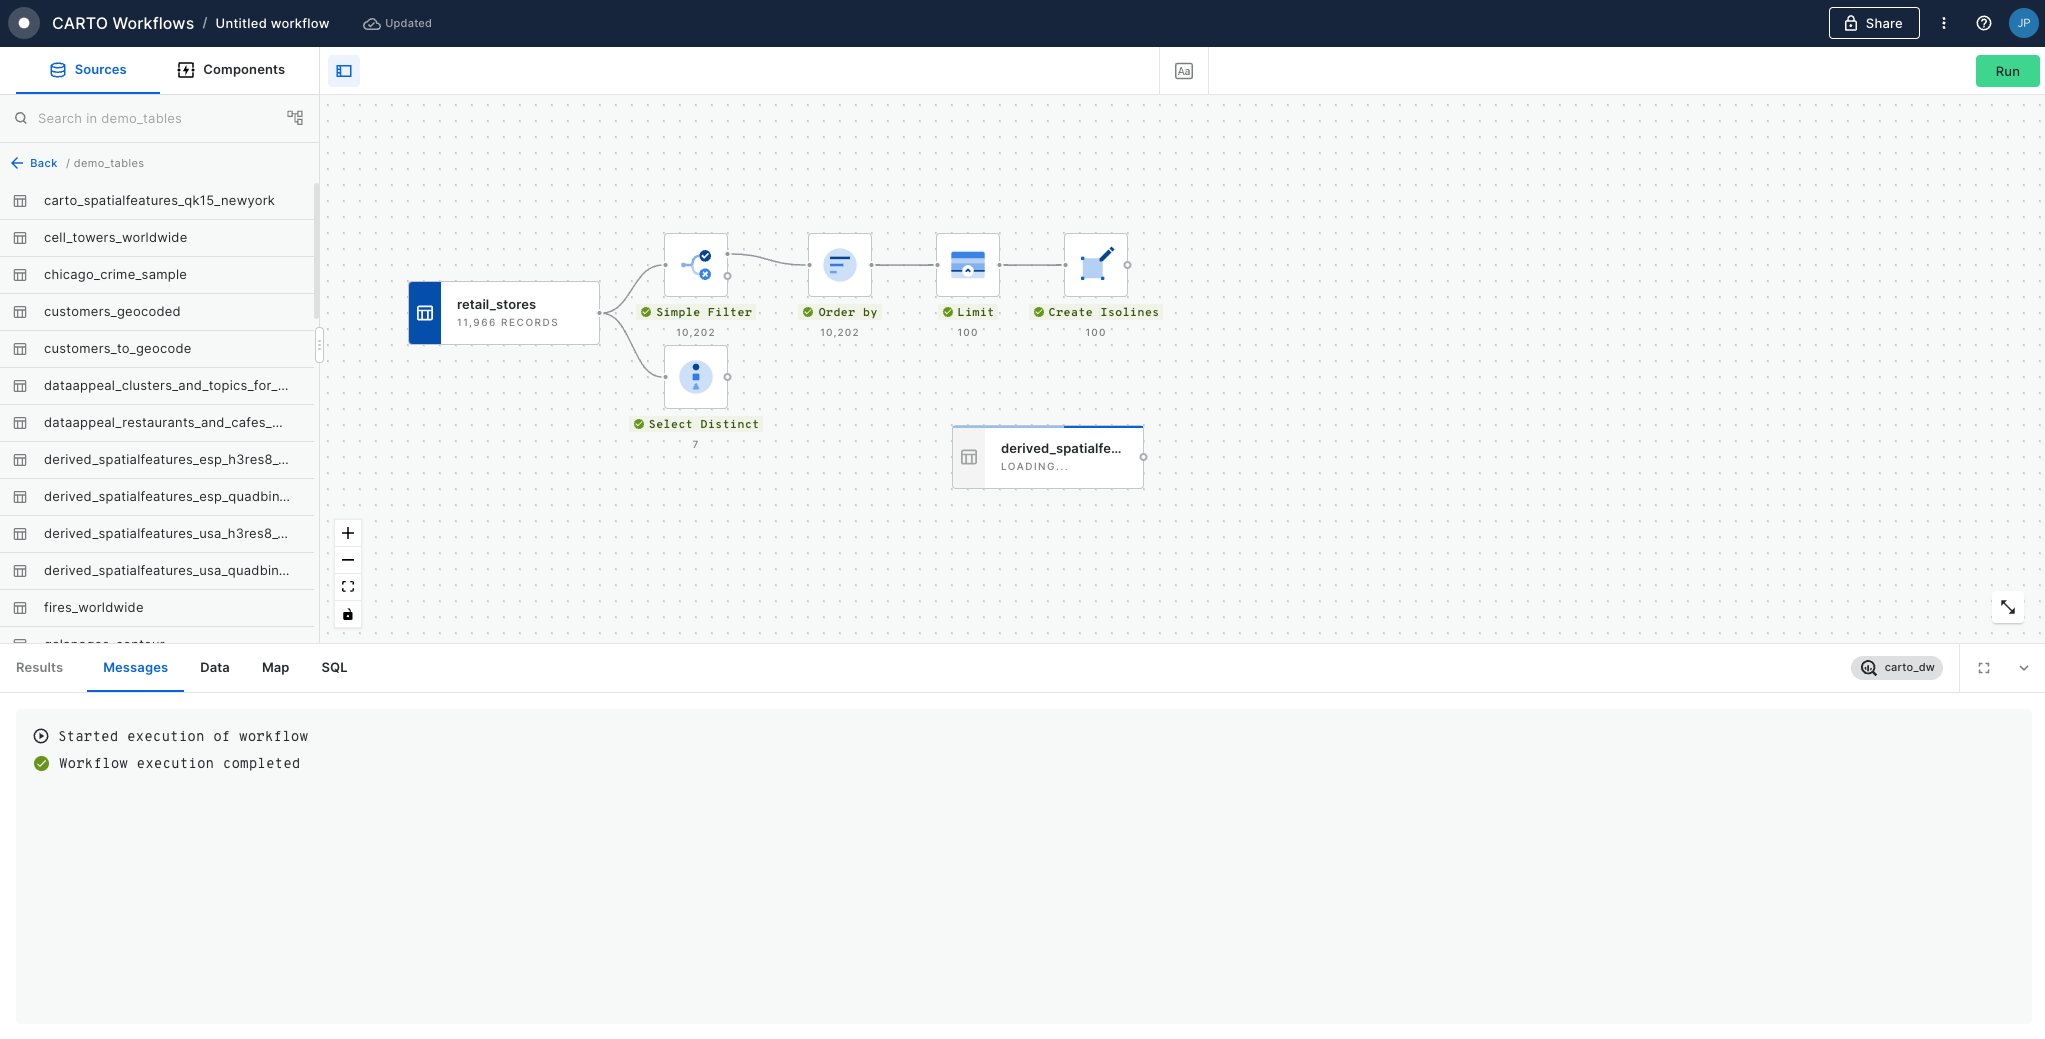Select the Order by node icon
2045x1039 pixels.
(839, 265)
